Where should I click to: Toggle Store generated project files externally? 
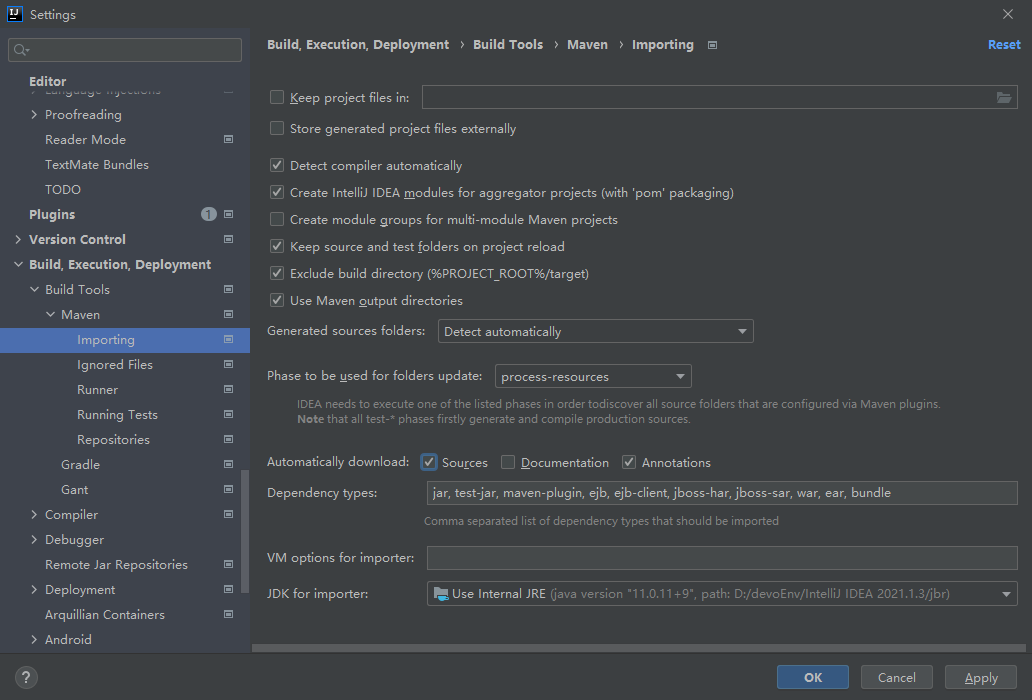coord(277,128)
